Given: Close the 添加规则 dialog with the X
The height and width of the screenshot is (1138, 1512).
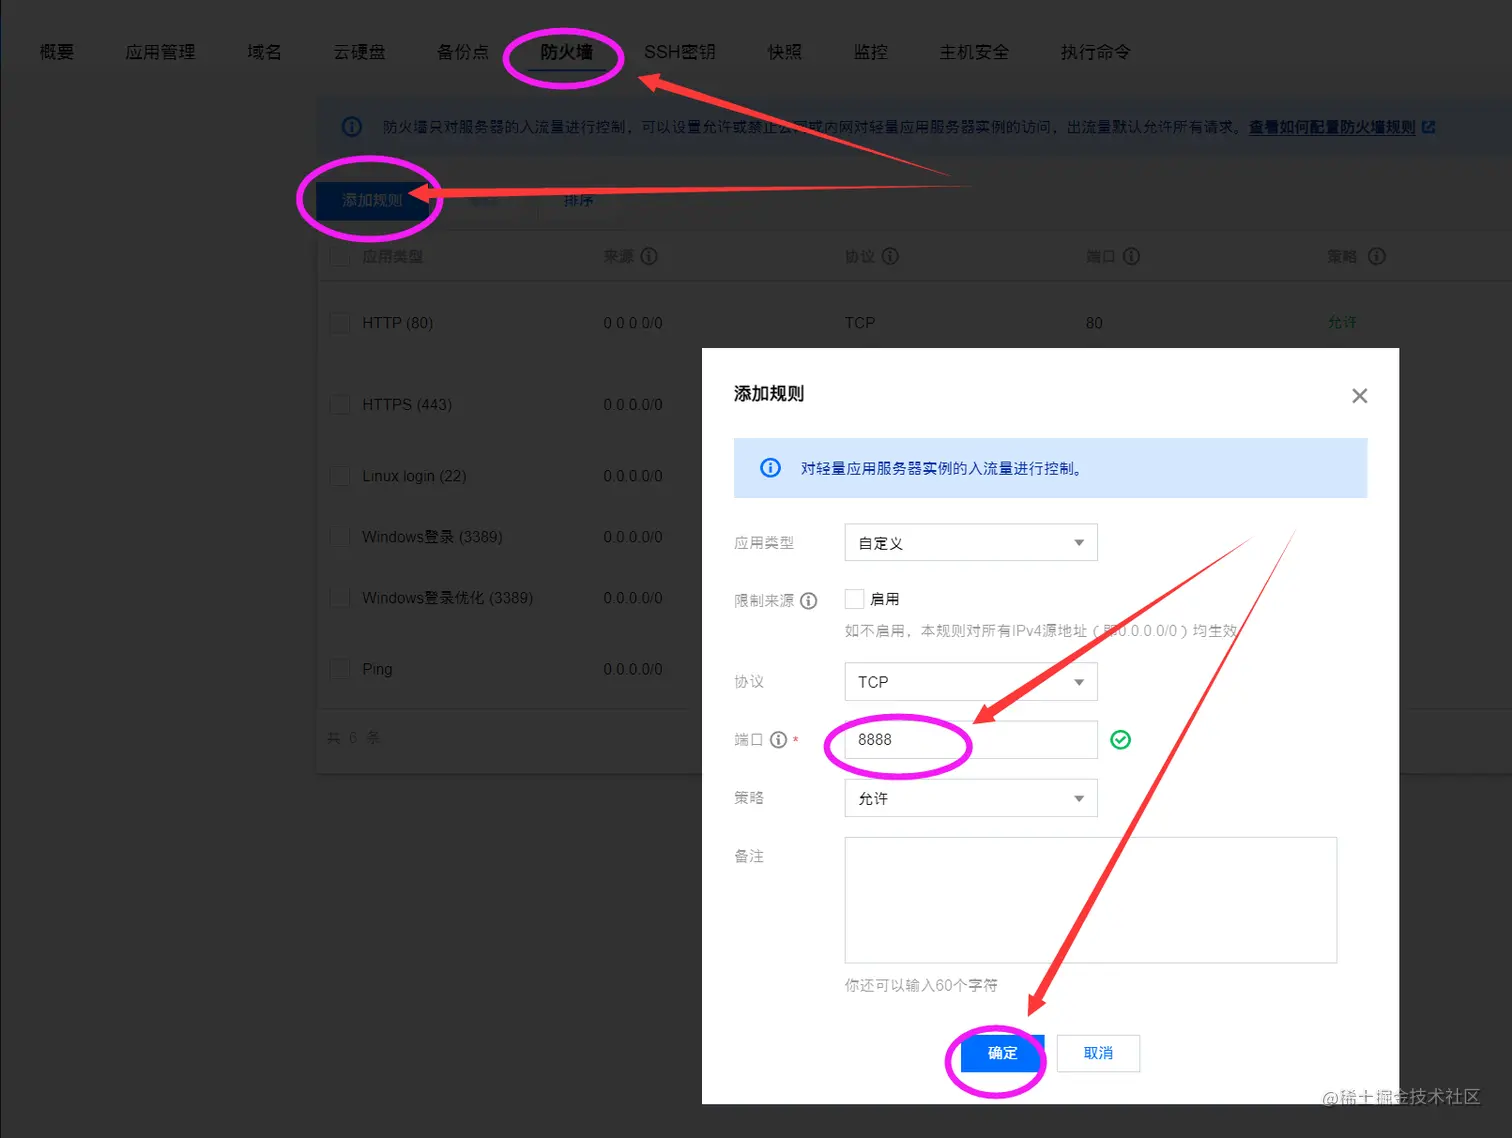Looking at the screenshot, I should [x=1359, y=396].
